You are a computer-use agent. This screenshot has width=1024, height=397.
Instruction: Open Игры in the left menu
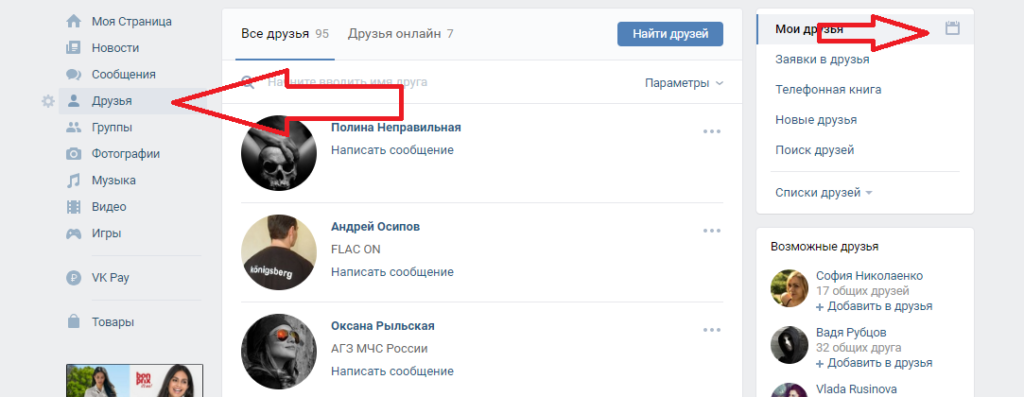click(106, 233)
